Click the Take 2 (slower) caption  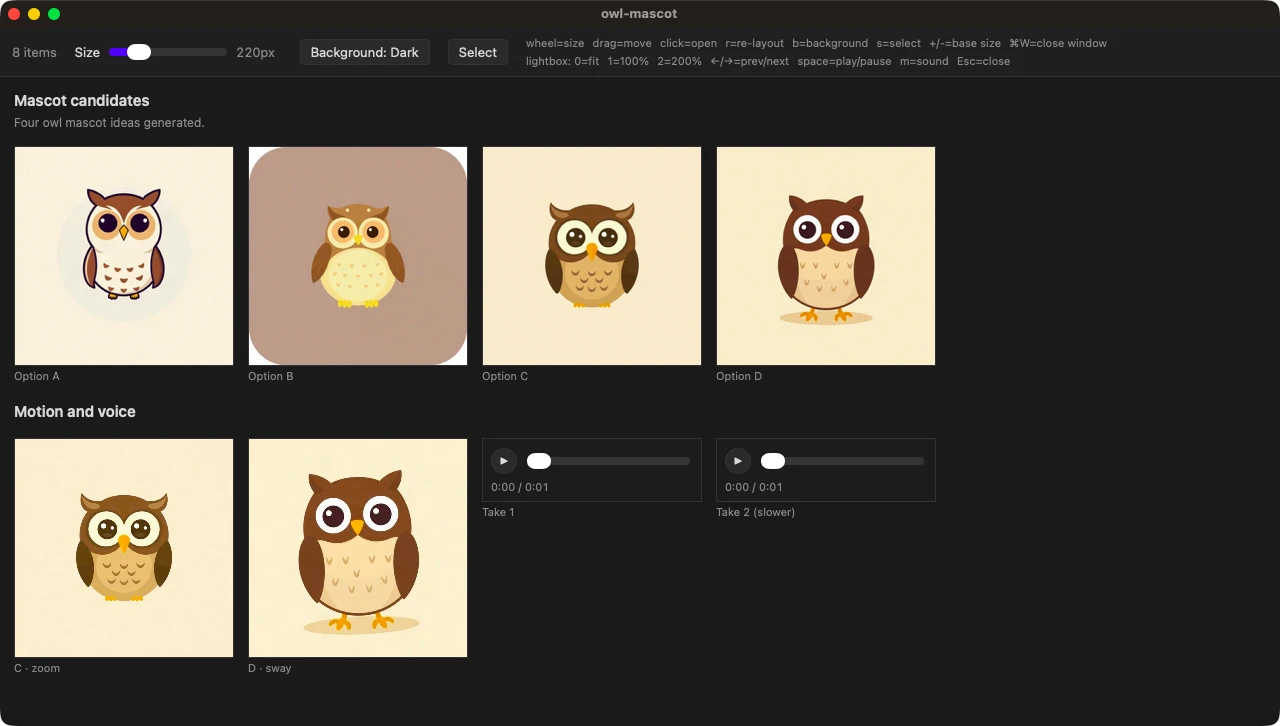point(756,512)
